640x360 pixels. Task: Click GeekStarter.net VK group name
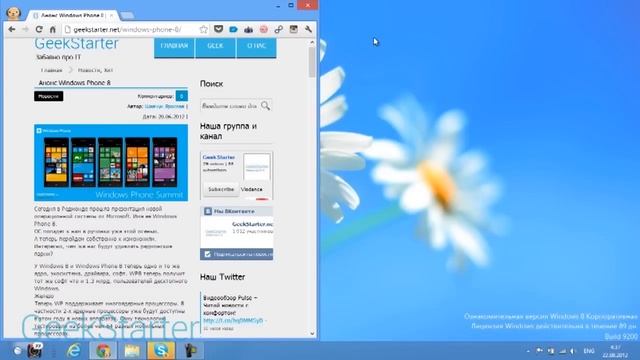(x=252, y=224)
